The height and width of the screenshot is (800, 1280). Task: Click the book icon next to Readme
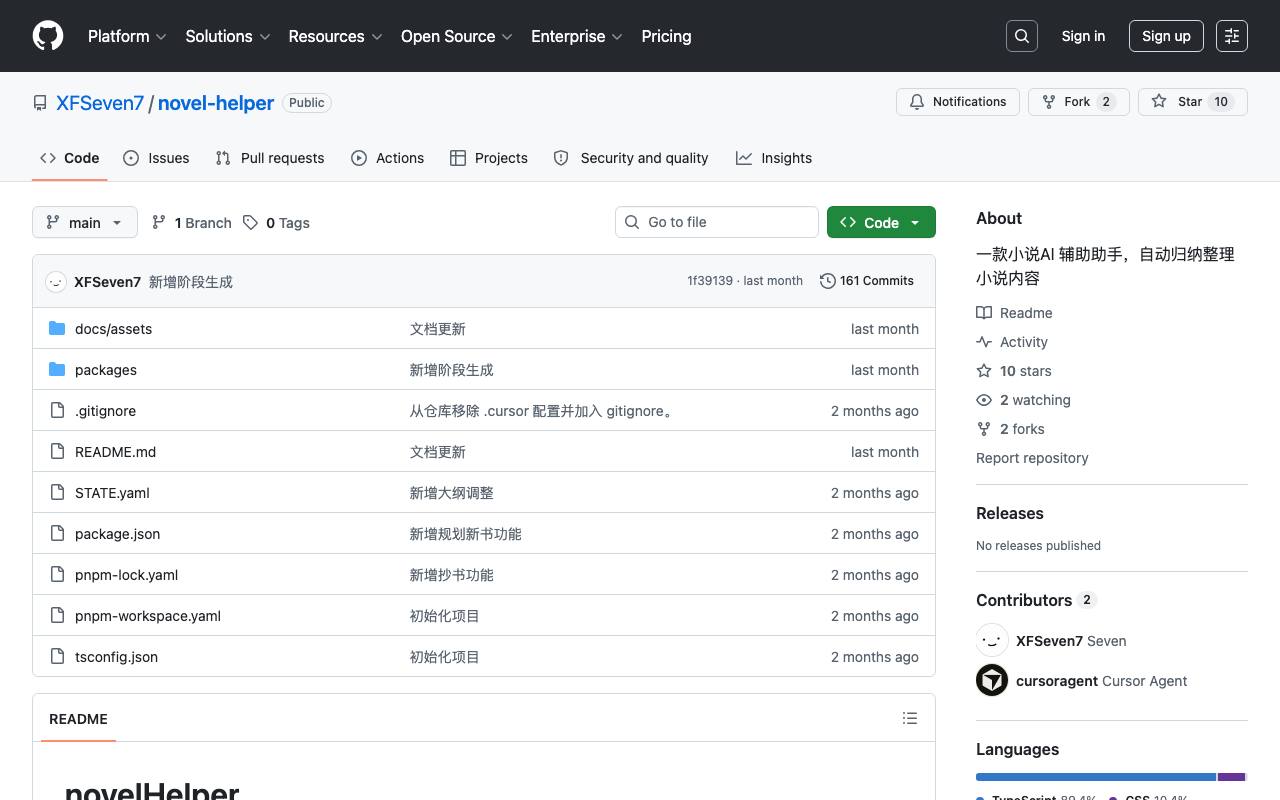click(x=984, y=313)
